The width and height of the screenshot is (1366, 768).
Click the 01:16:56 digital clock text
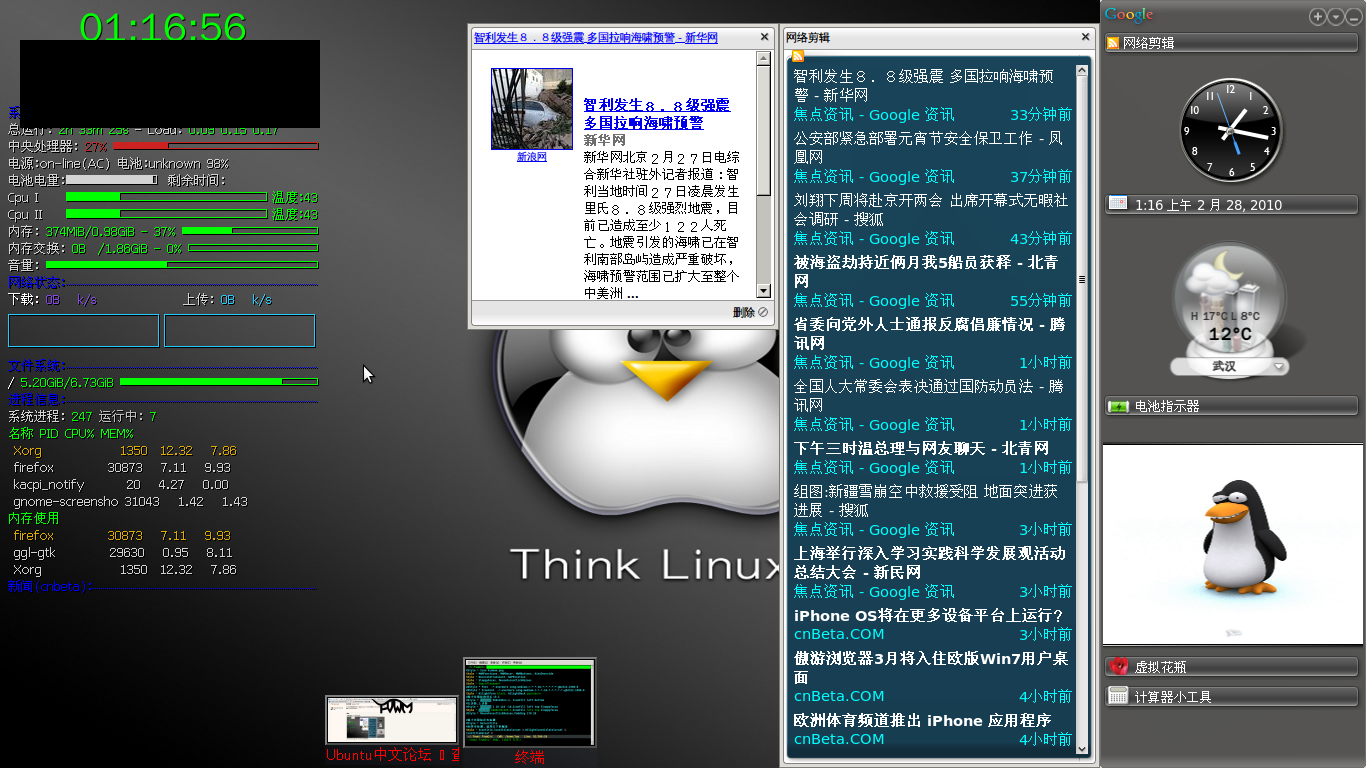(x=163, y=26)
